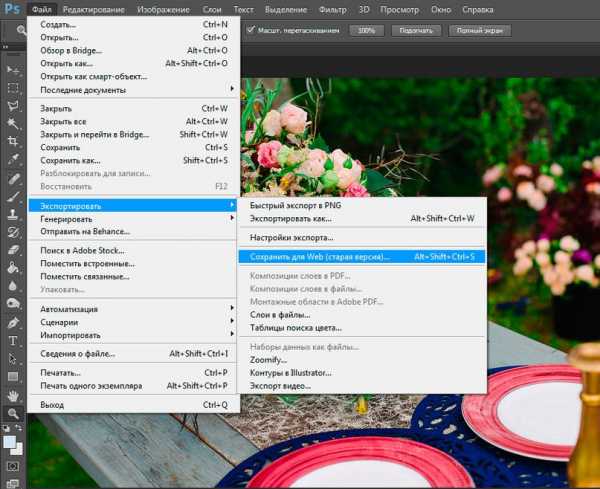Click the Подогнать button
Viewport: 600px width, 489px height.
[x=416, y=30]
